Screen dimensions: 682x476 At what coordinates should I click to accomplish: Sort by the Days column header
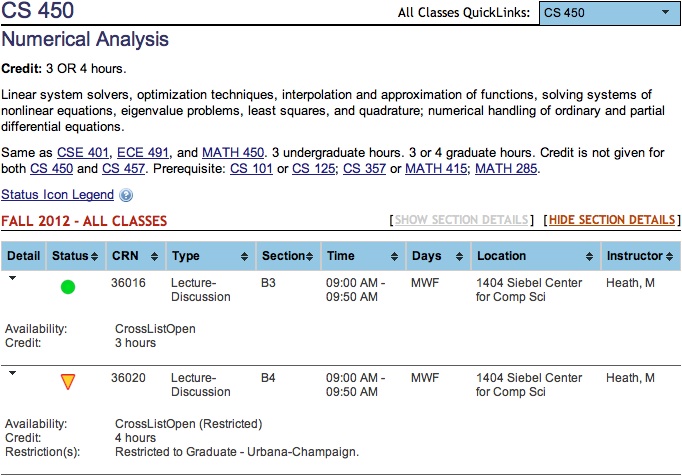click(x=437, y=257)
